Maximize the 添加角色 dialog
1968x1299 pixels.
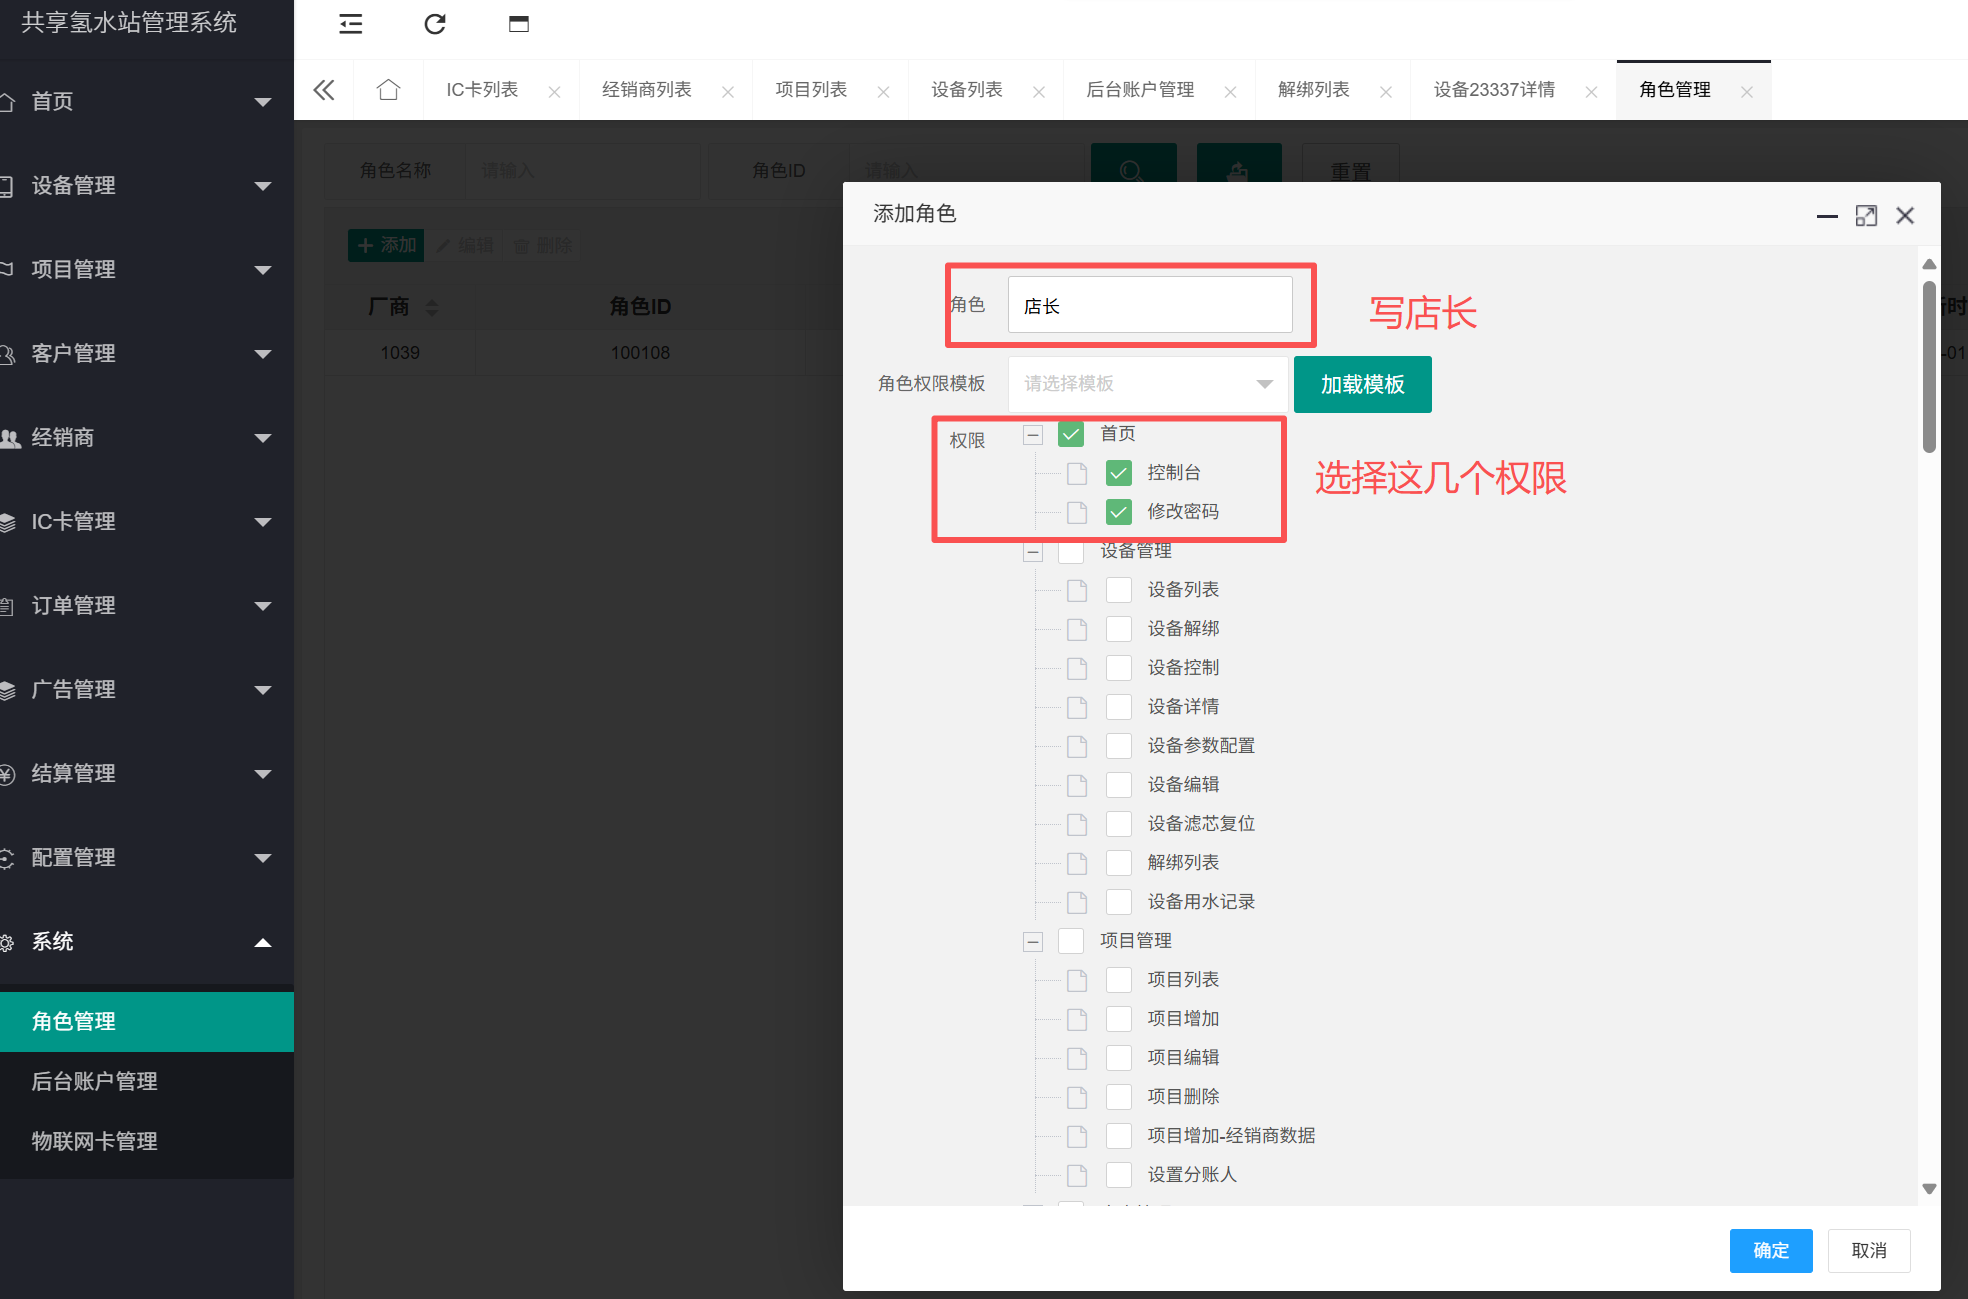1866,216
